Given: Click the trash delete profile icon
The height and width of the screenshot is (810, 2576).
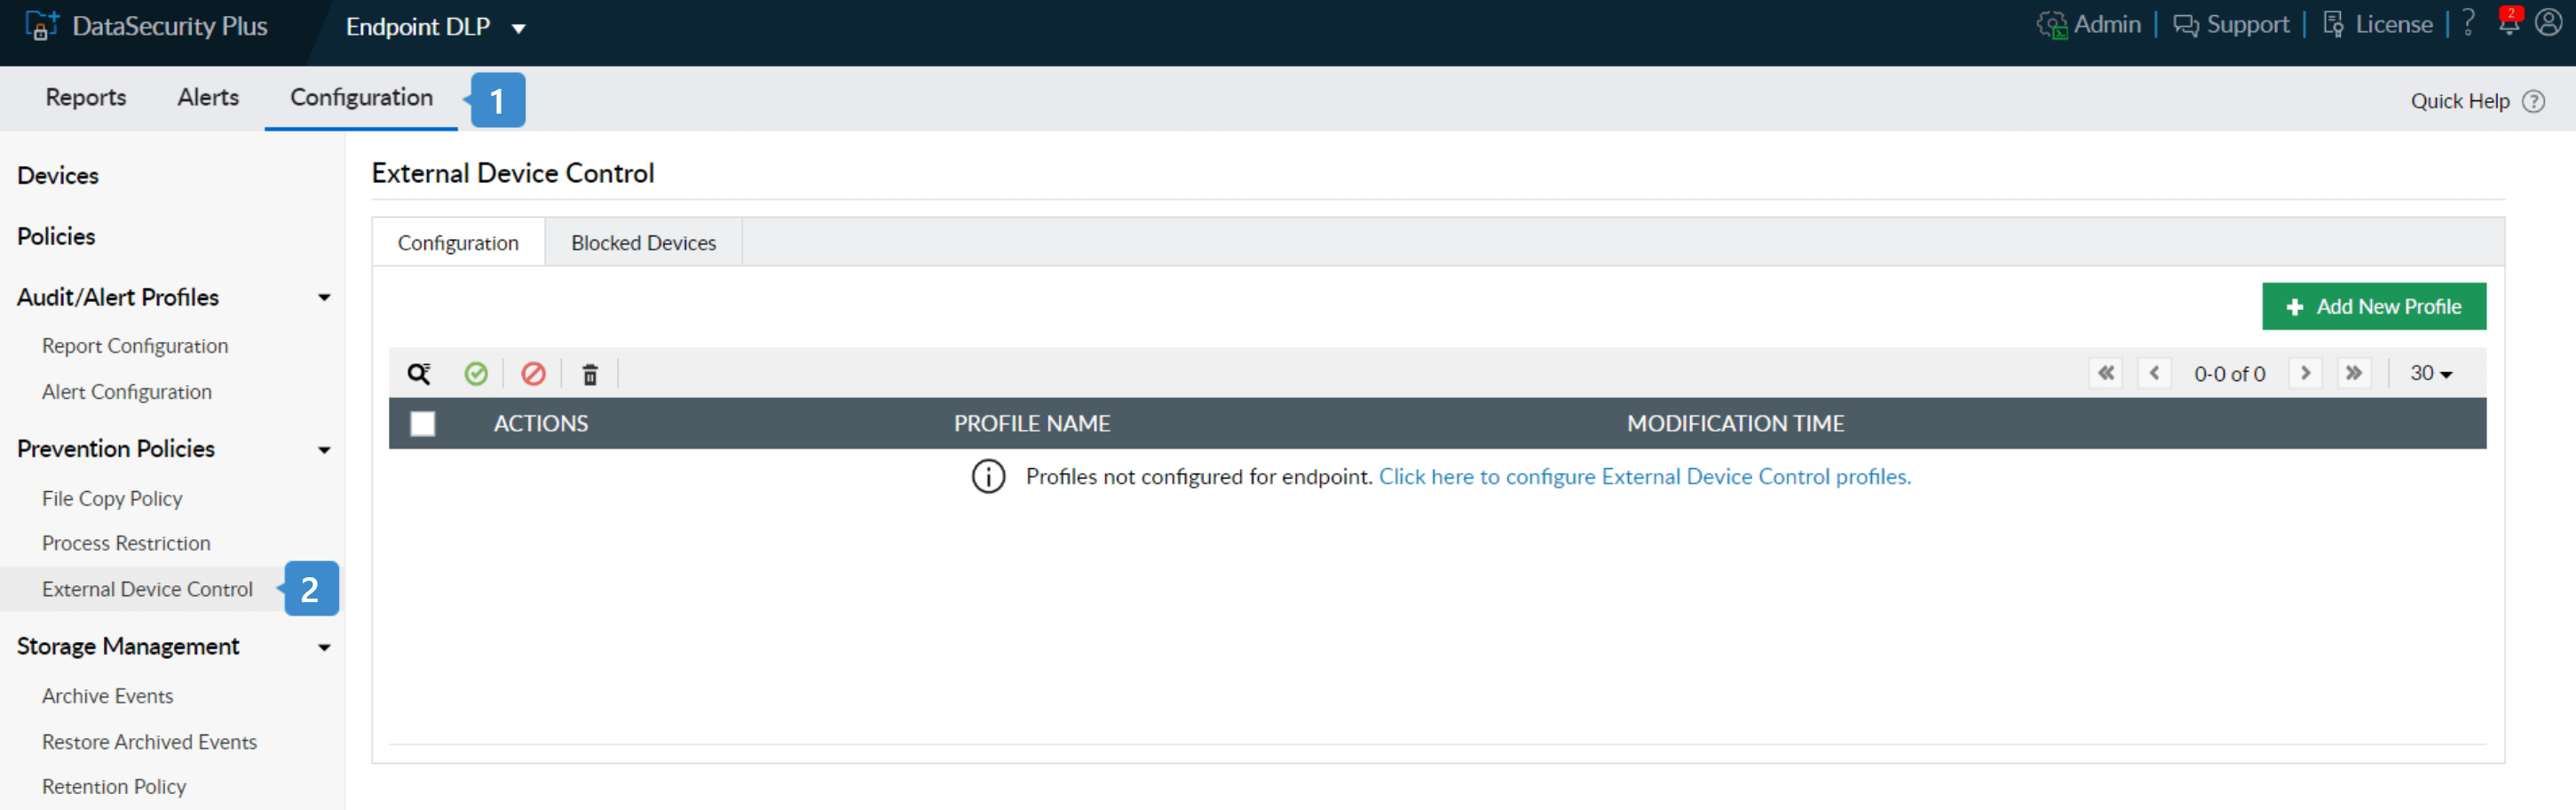Looking at the screenshot, I should (x=590, y=375).
